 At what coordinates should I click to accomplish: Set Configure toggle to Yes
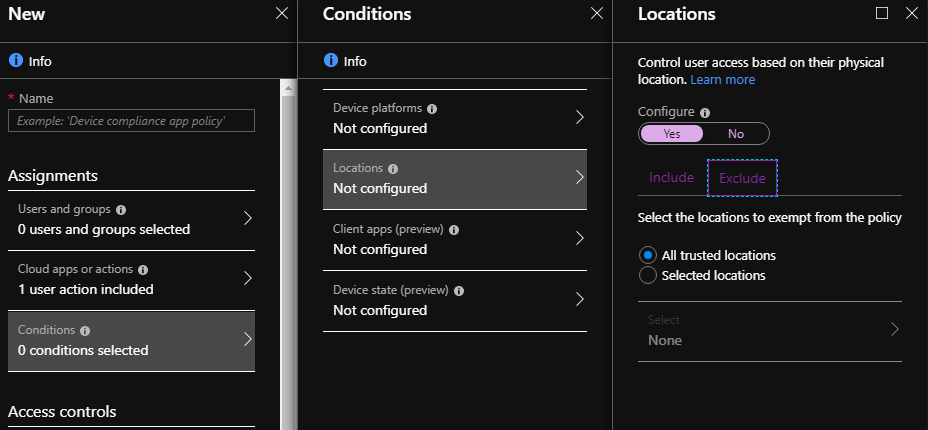point(671,134)
